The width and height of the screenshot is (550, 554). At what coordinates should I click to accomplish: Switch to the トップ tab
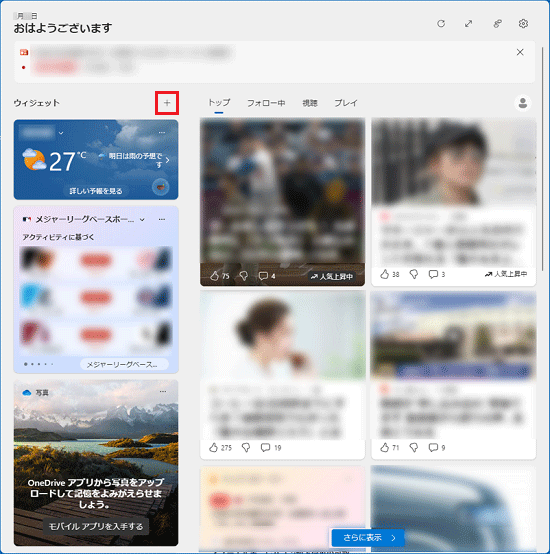pos(219,102)
